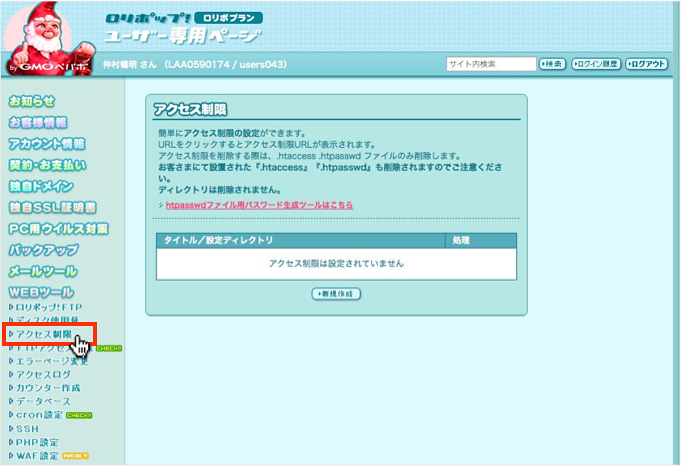This screenshot has width=681, height=466.
Task: Open the ログイン履歴 page
Action: pyautogui.click(x=596, y=64)
